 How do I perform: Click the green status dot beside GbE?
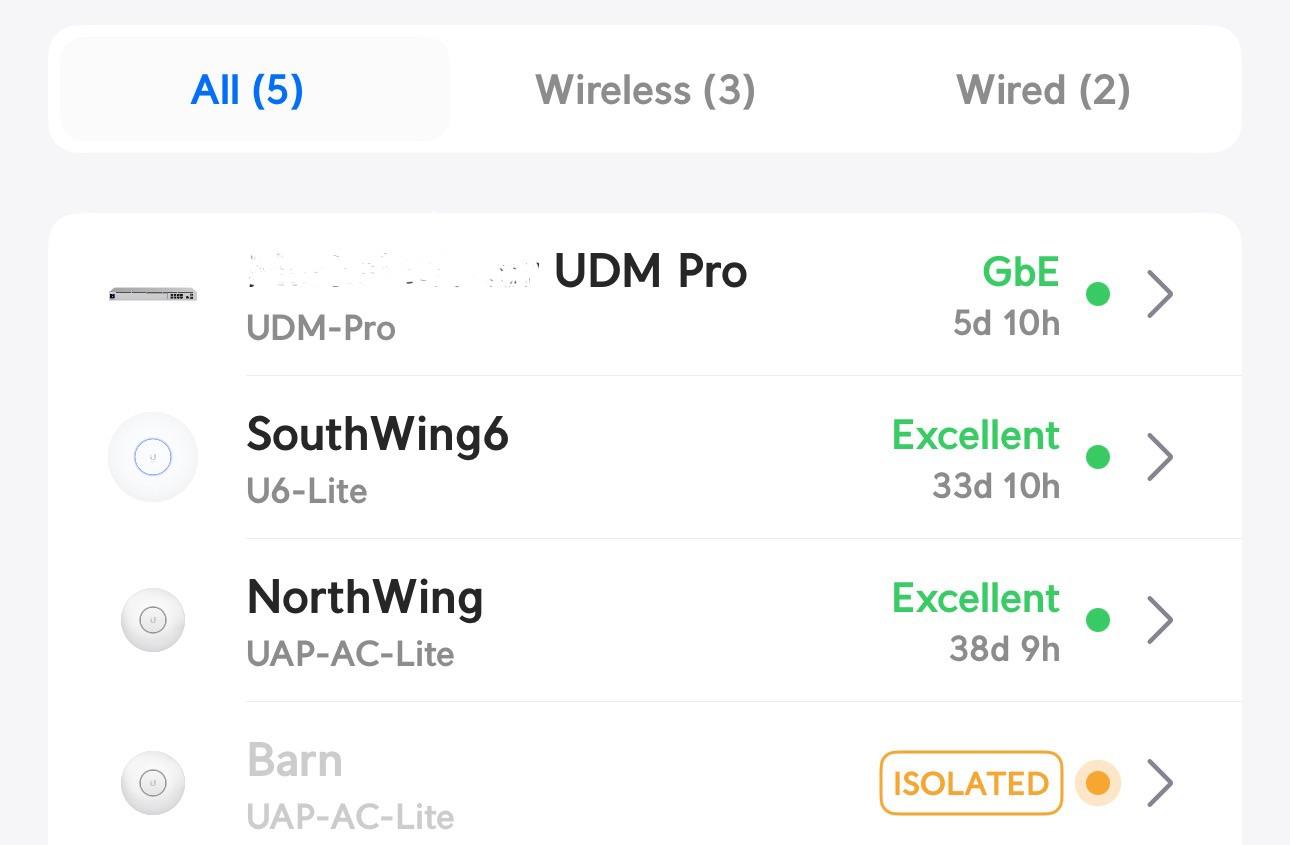click(x=1098, y=295)
